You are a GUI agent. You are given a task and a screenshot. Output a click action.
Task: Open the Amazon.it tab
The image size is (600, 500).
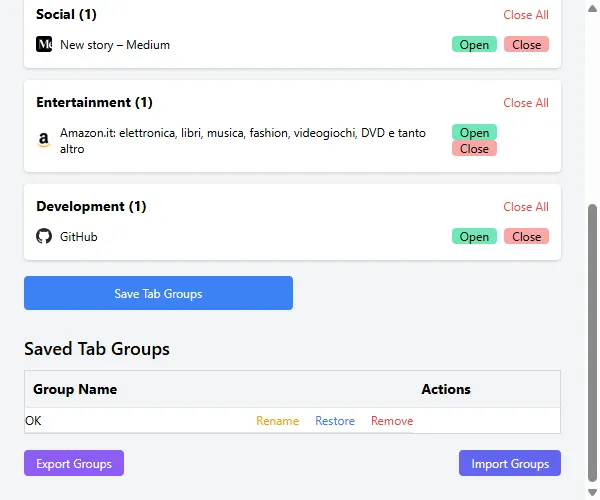point(474,133)
